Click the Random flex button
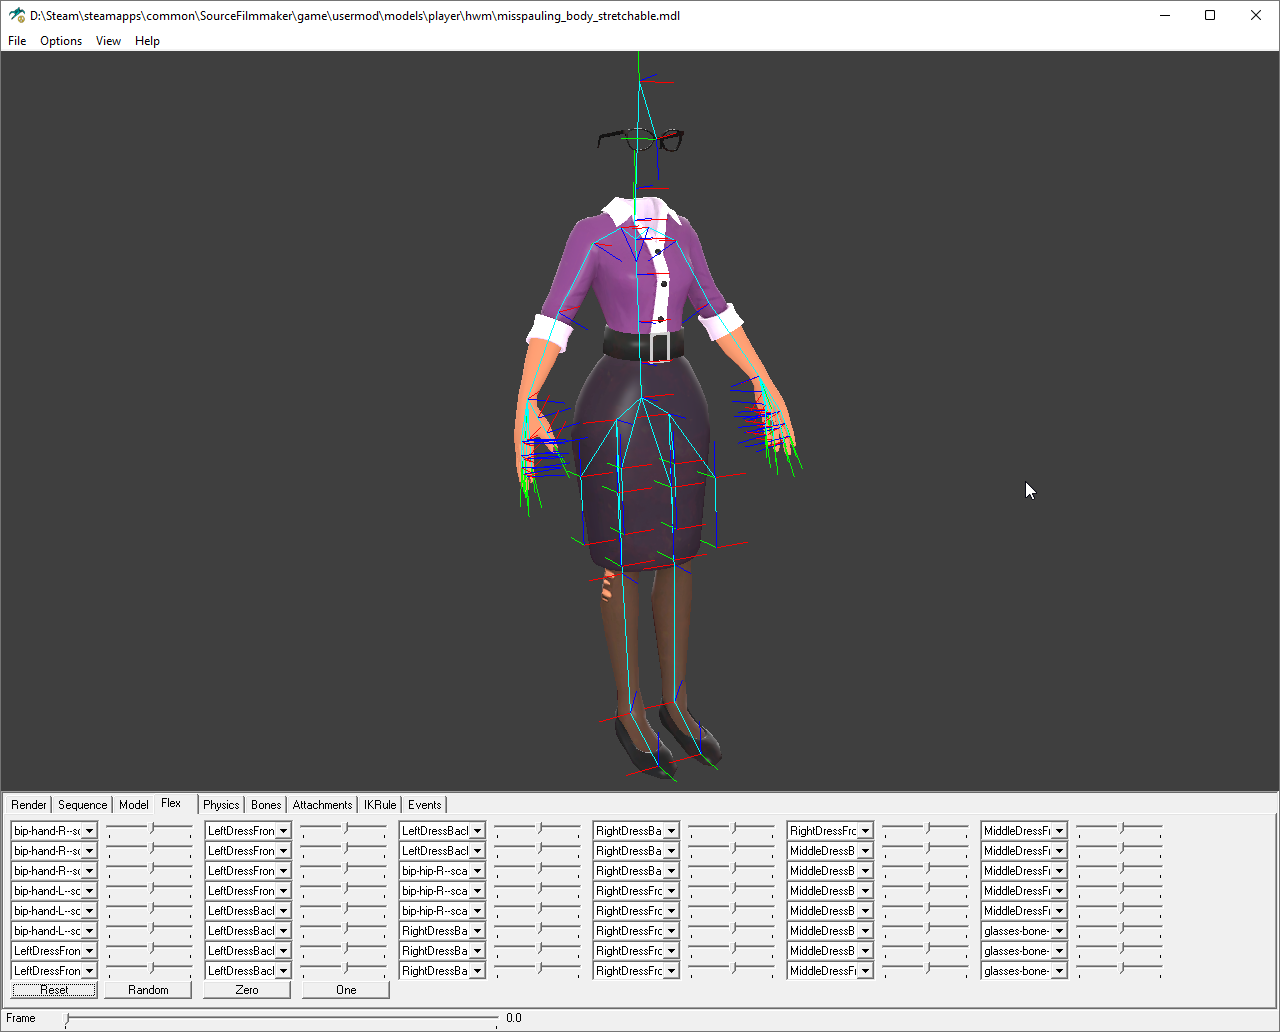Screen dimensions: 1280x1032 click(x=148, y=990)
